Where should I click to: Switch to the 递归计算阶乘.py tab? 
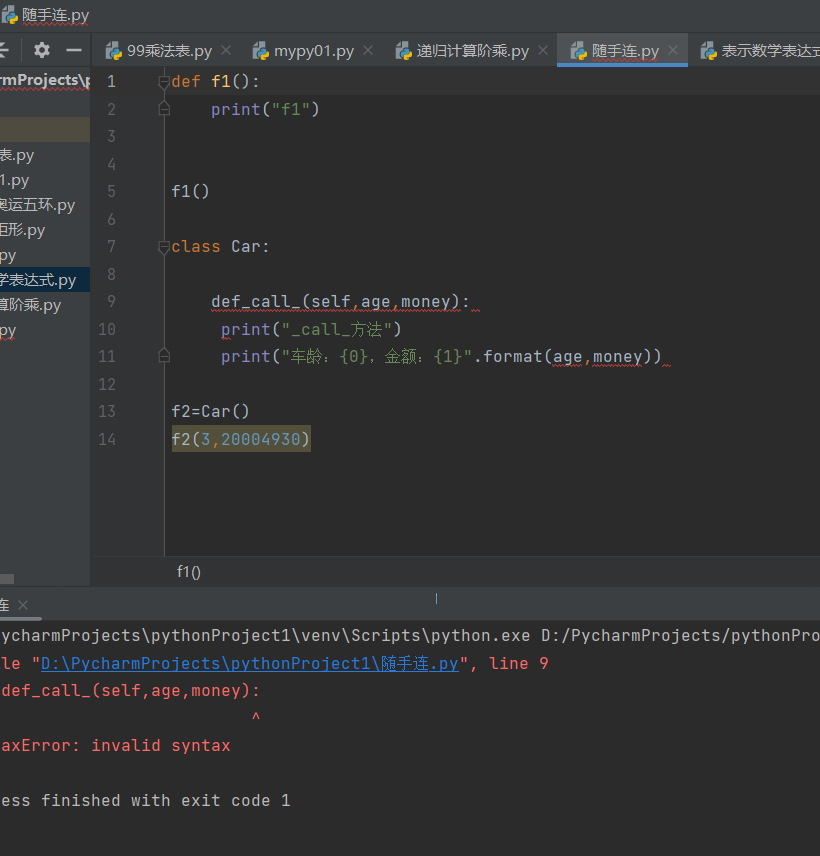(x=473, y=51)
